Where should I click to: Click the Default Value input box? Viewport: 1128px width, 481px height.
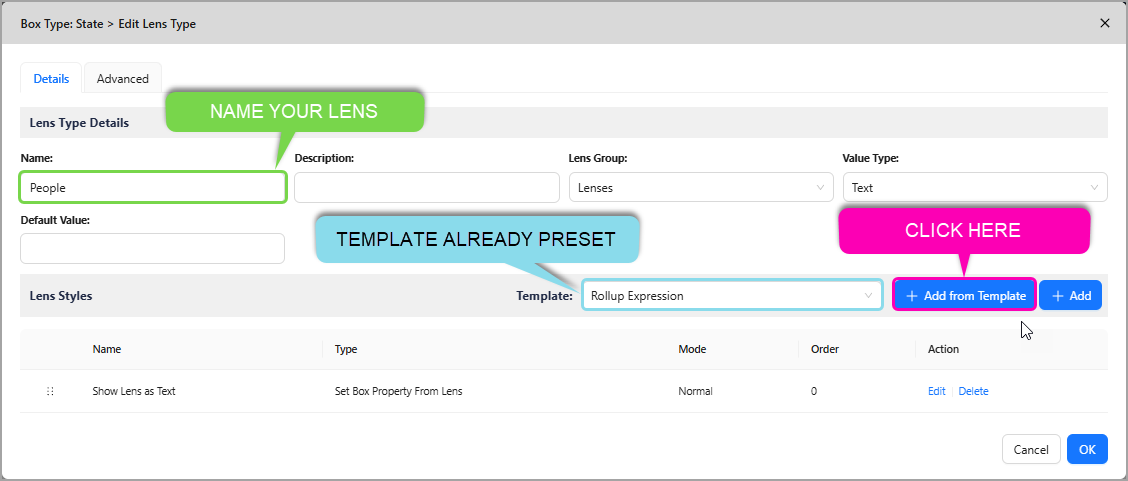(153, 248)
